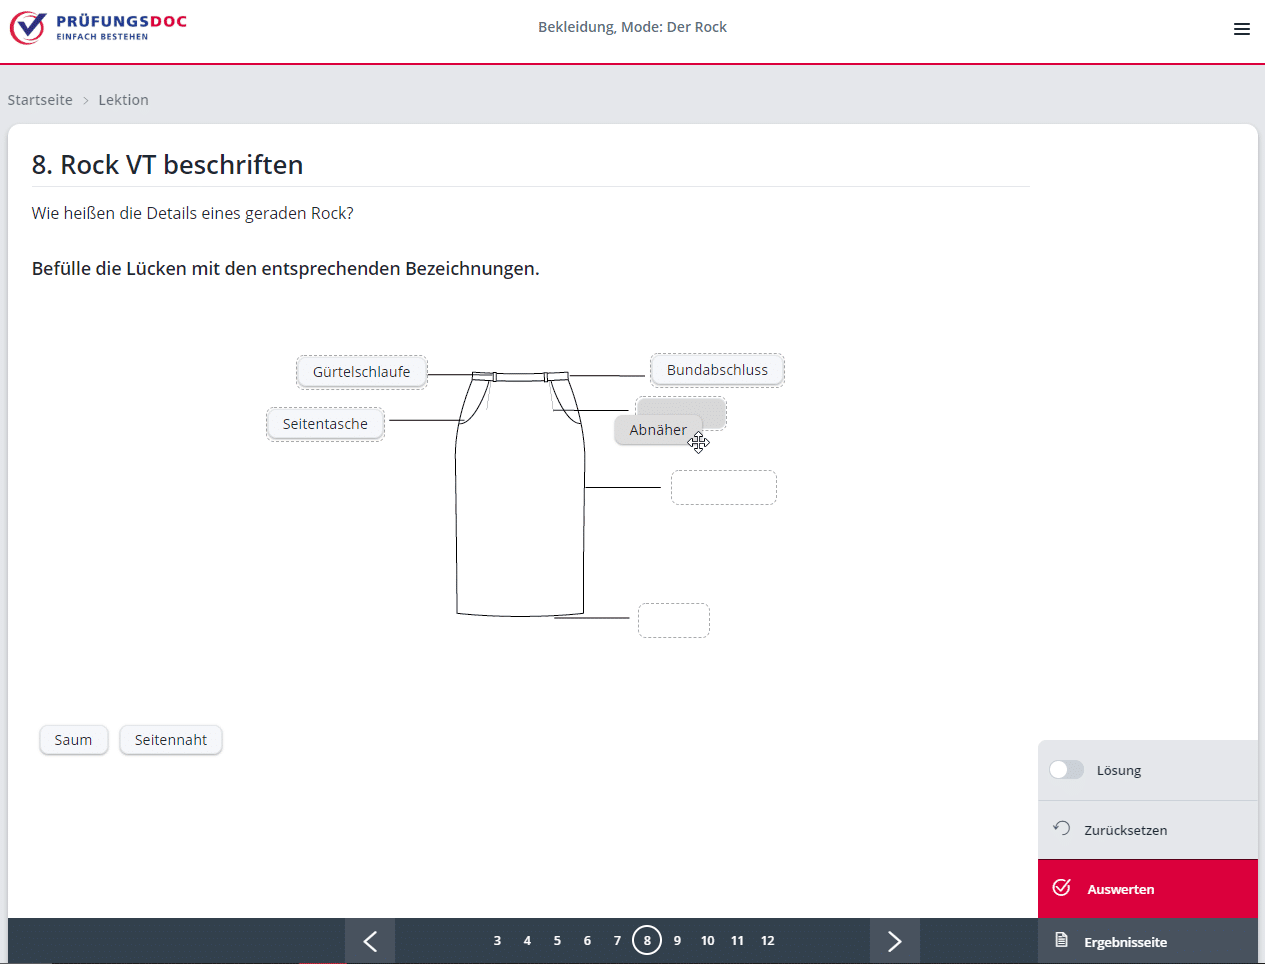Image resolution: width=1265 pixels, height=964 pixels.
Task: Select current question 8 in pager
Action: pos(647,941)
